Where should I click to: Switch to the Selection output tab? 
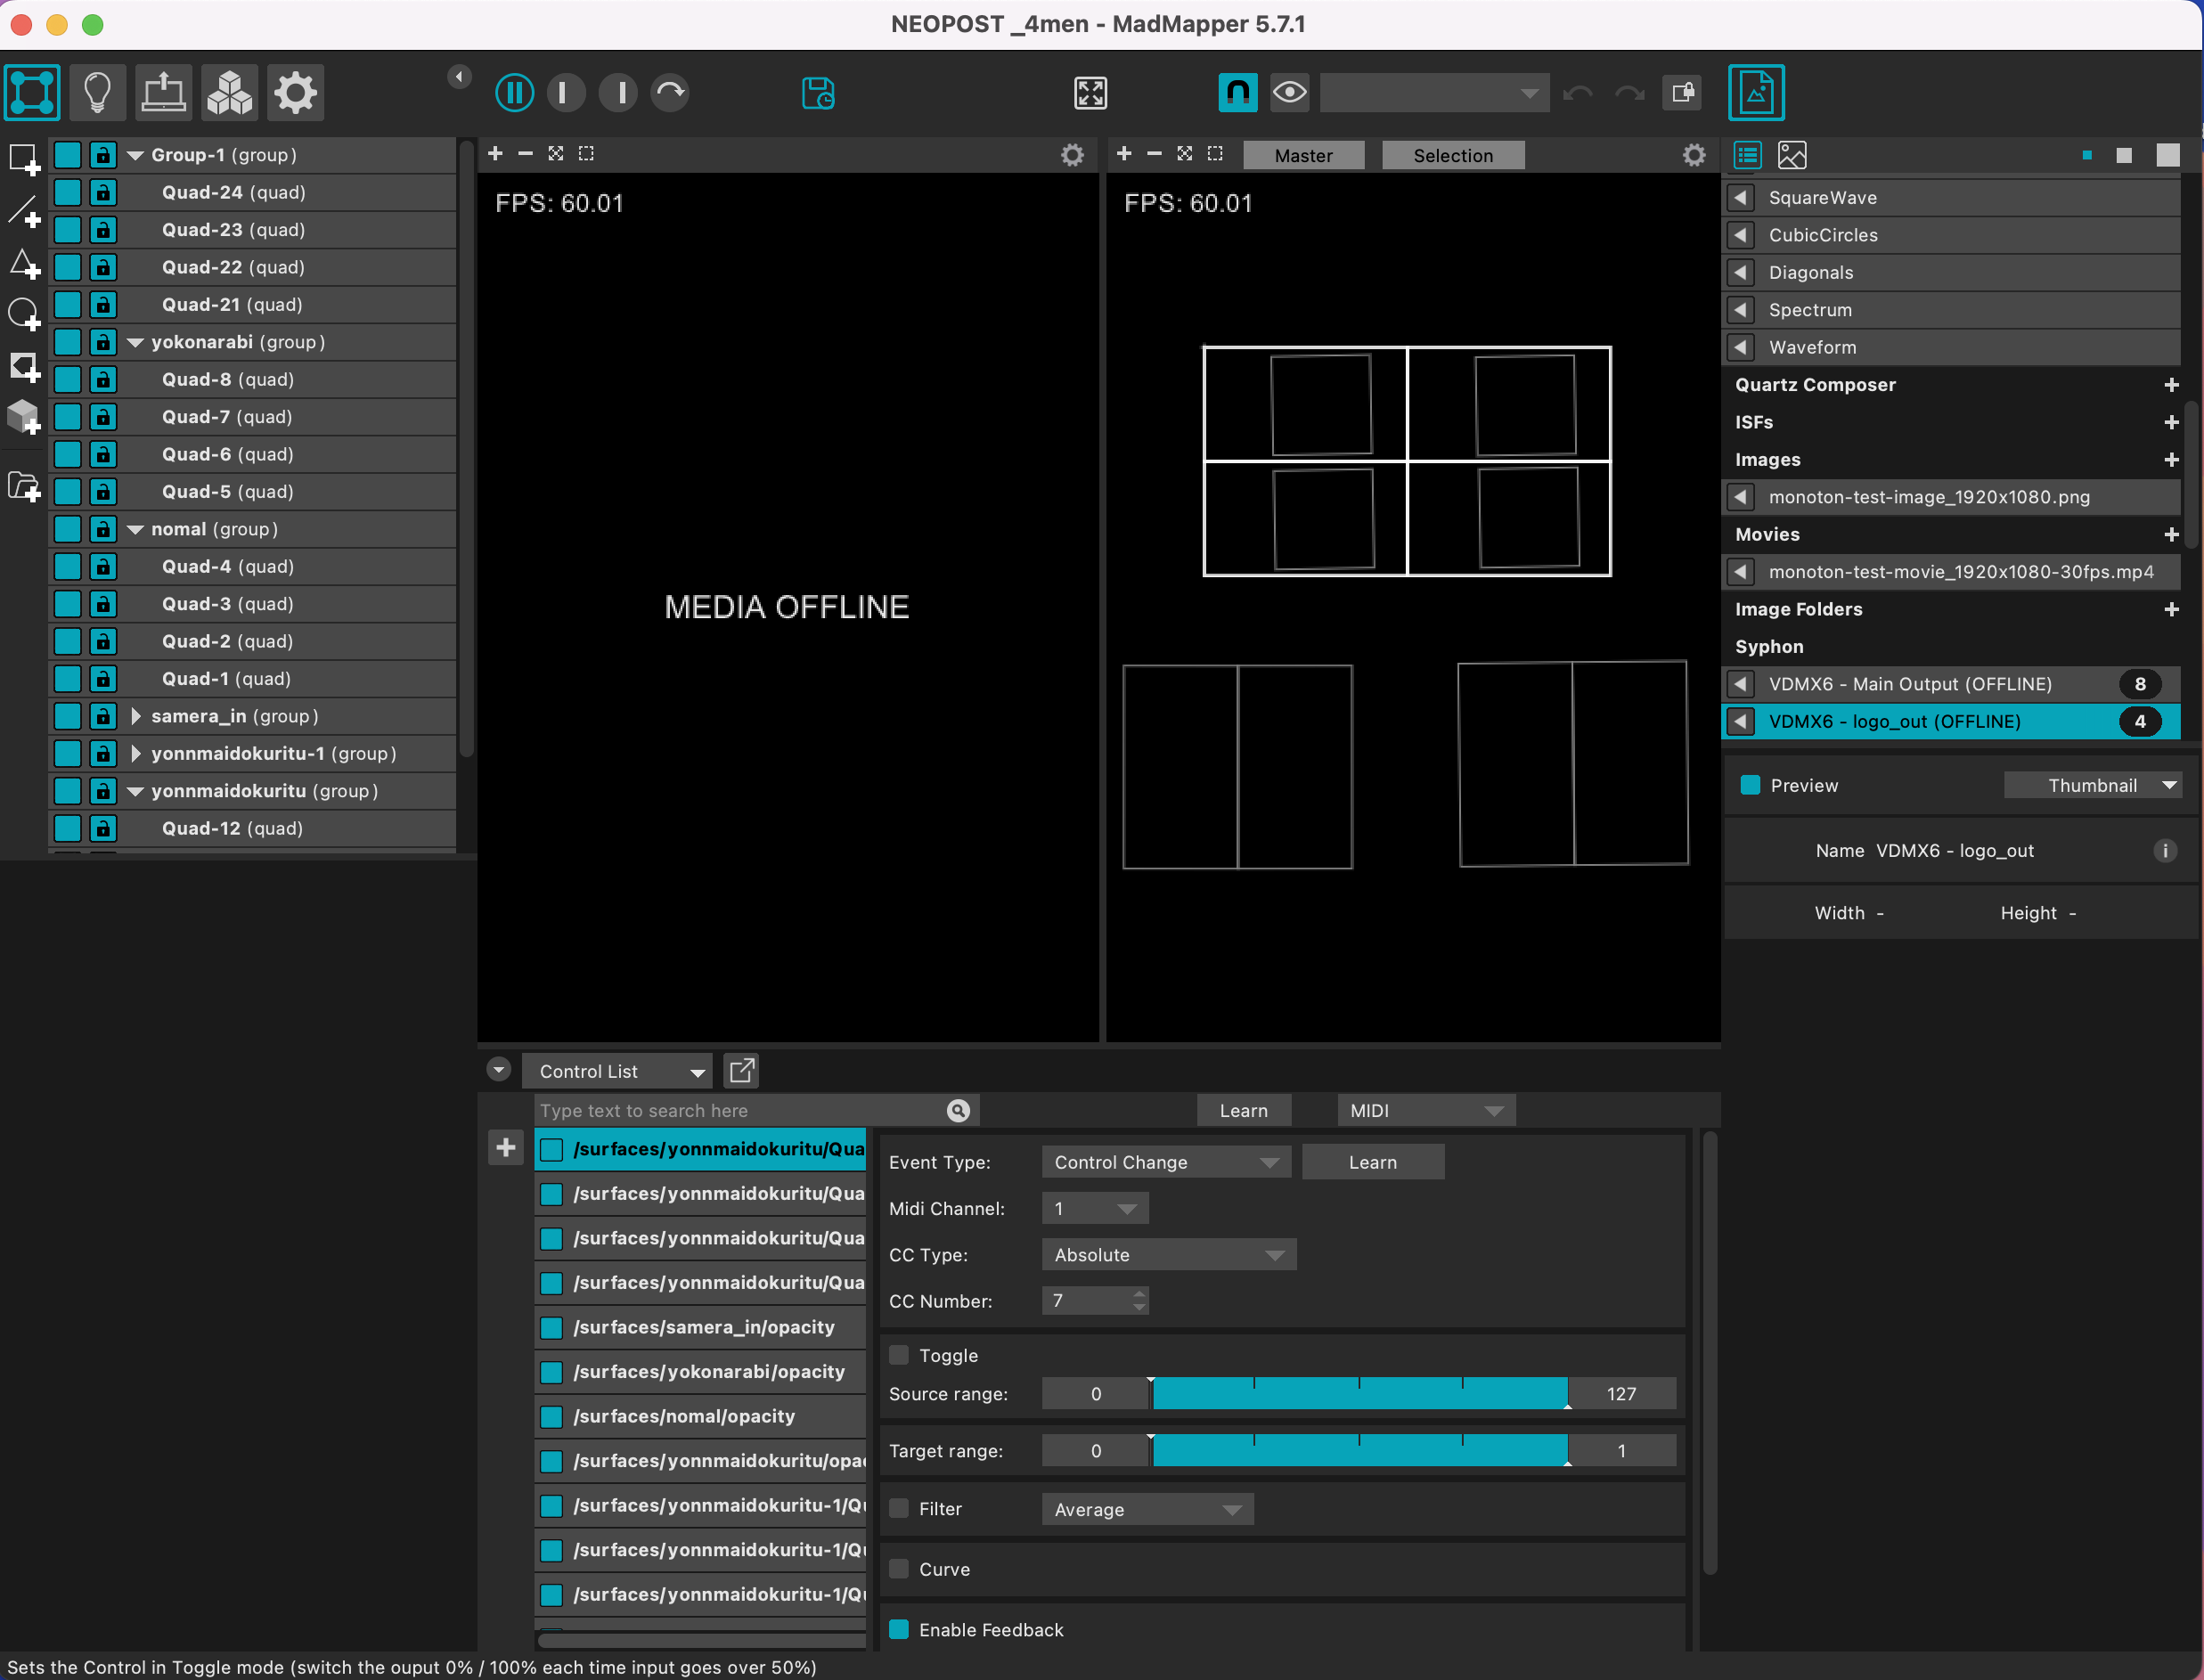click(x=1452, y=155)
